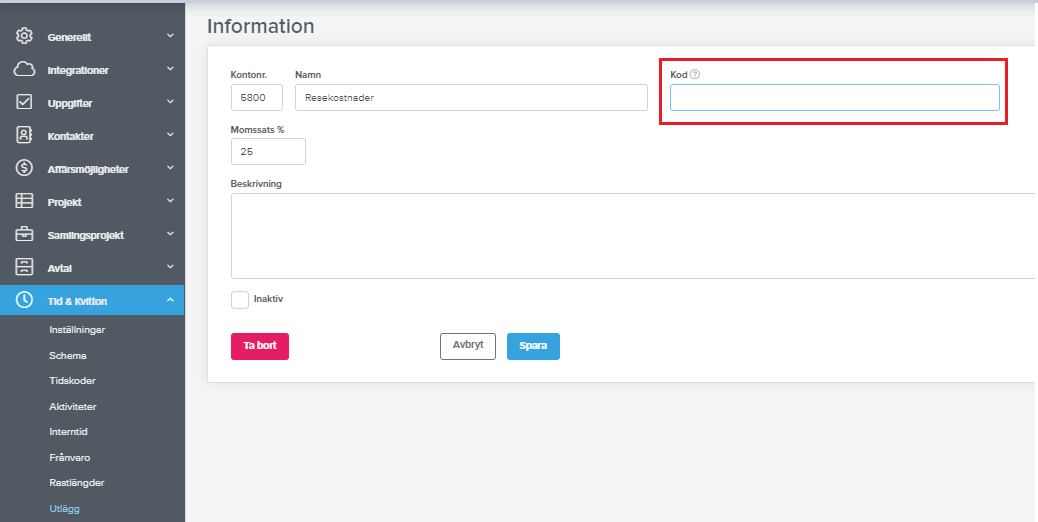Open Tidskoder in the sidebar
Viewport: 1038px width, 522px height.
pos(72,381)
